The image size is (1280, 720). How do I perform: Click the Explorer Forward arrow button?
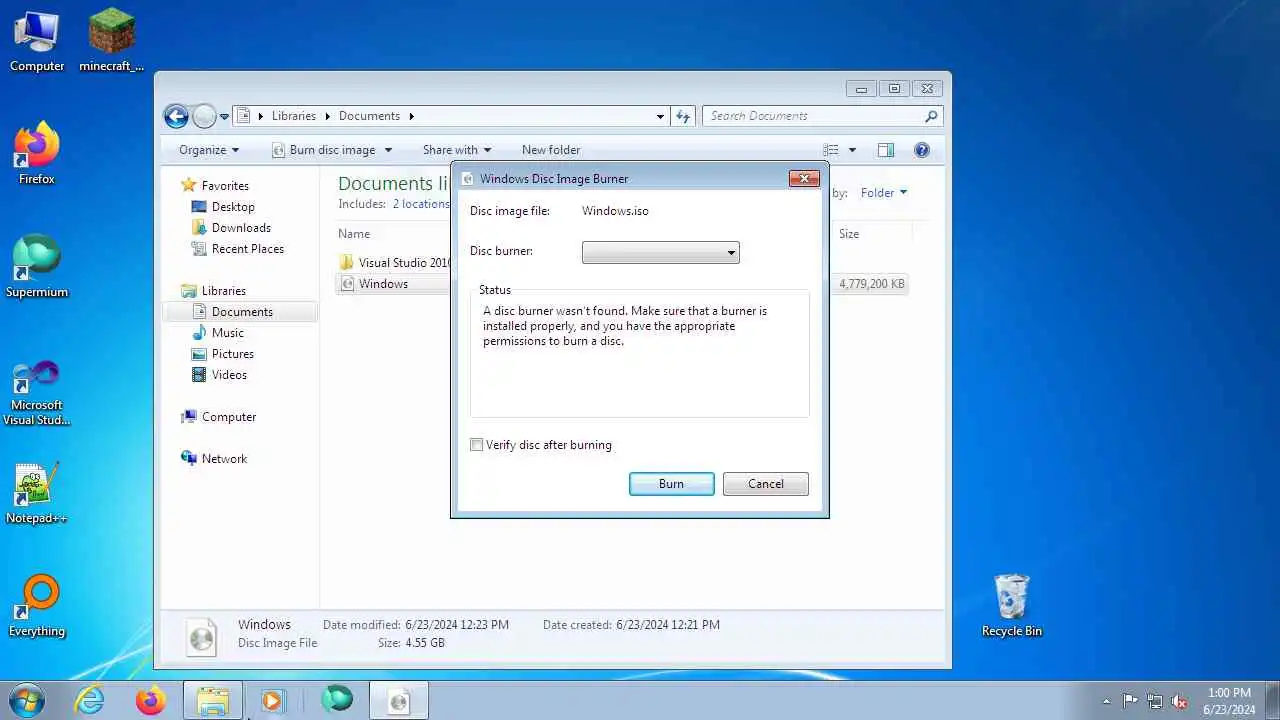[204, 116]
